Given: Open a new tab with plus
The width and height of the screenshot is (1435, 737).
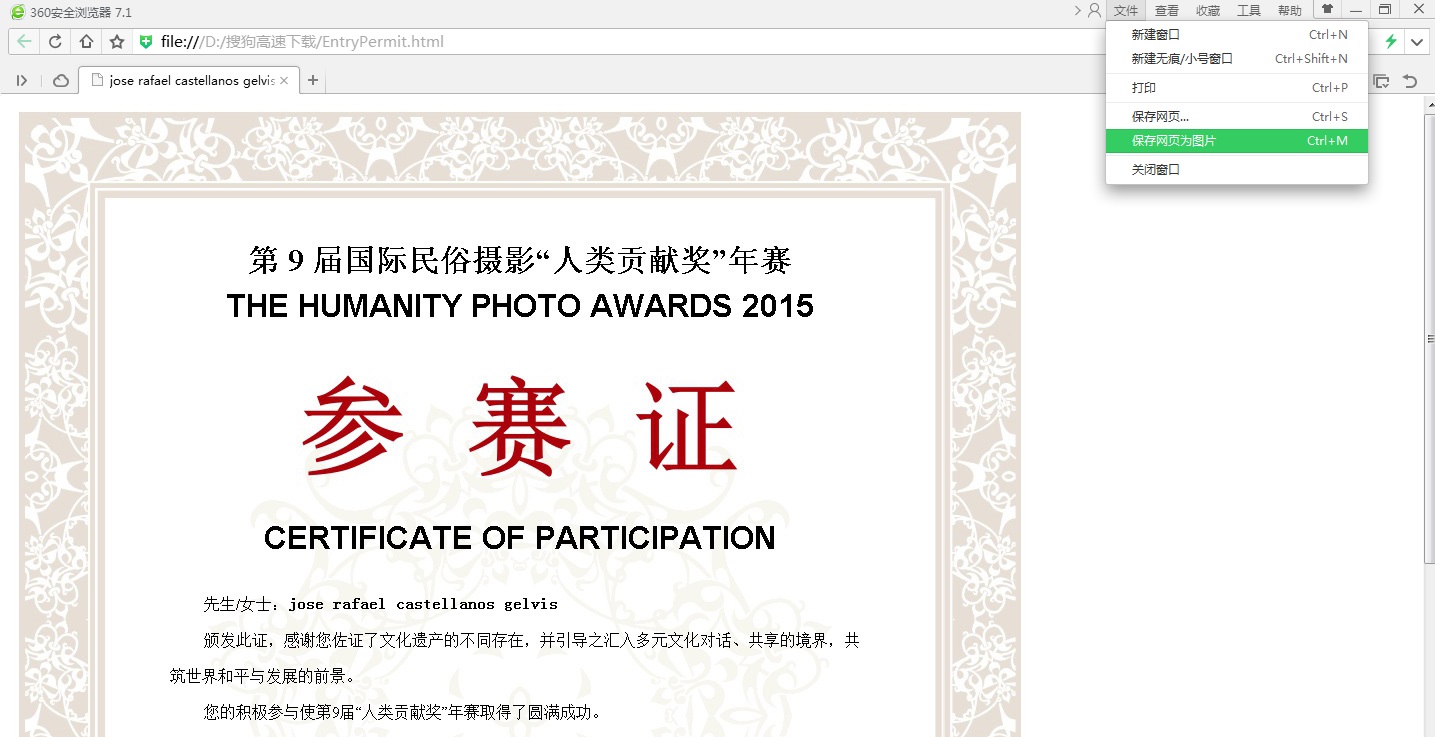Looking at the screenshot, I should 313,81.
